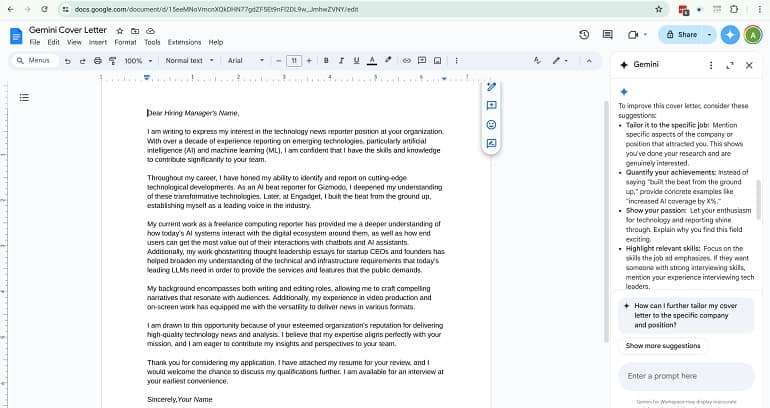
Task: Open the text color picker
Action: click(x=372, y=61)
